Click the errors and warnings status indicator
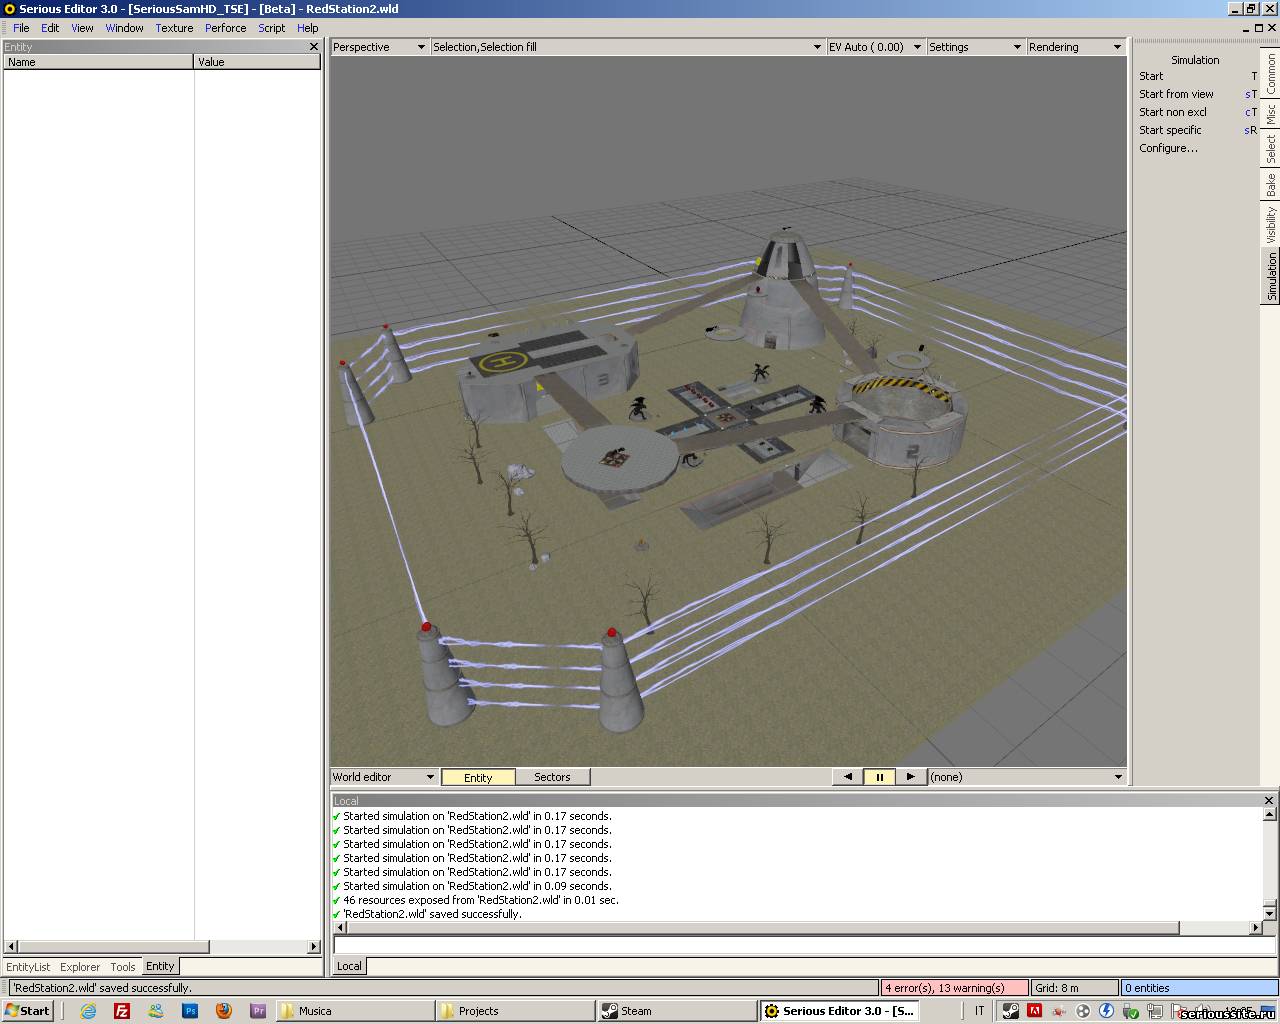 click(954, 988)
